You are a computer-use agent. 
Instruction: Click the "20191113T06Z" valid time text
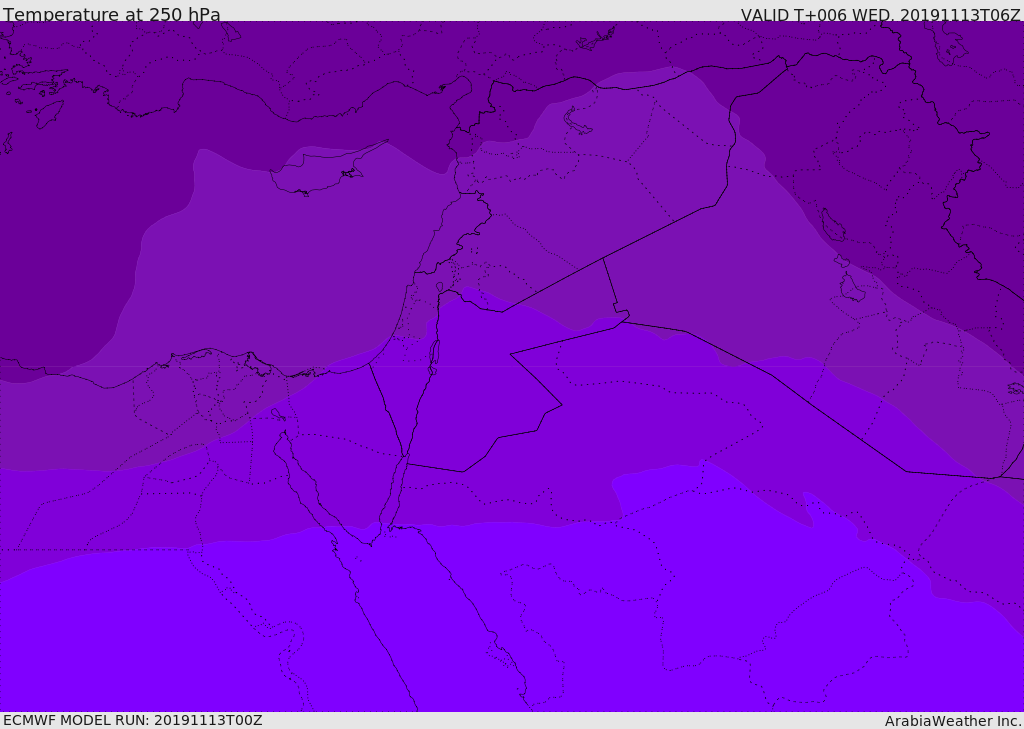point(960,15)
